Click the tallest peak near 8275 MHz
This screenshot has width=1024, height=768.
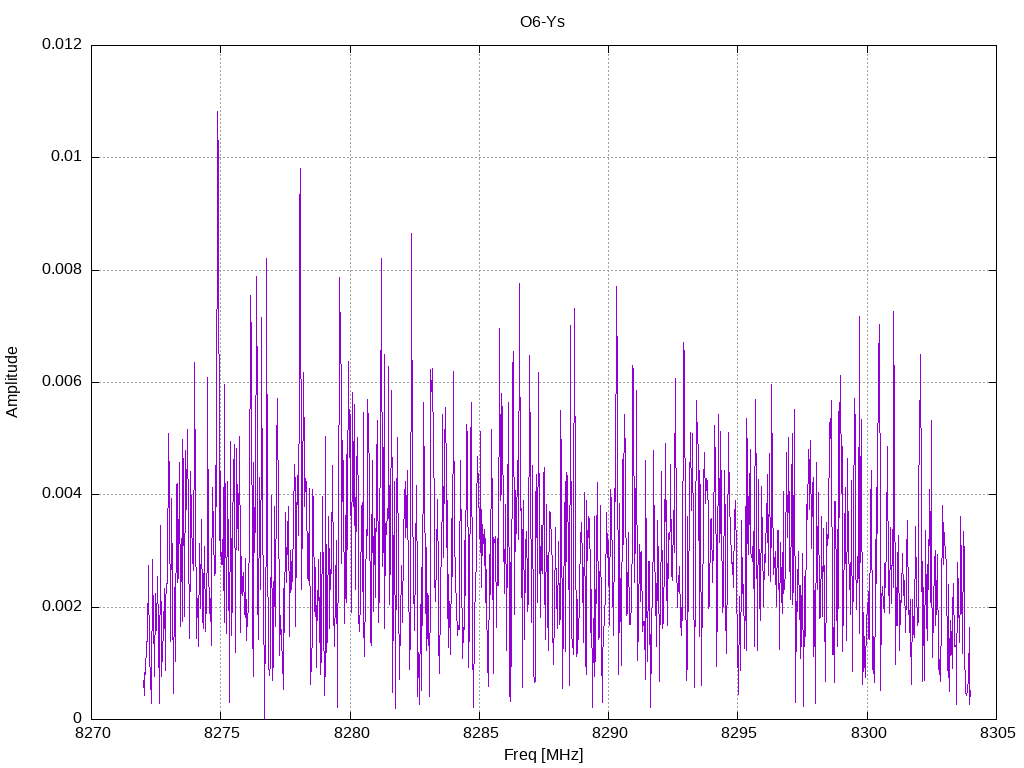click(217, 112)
